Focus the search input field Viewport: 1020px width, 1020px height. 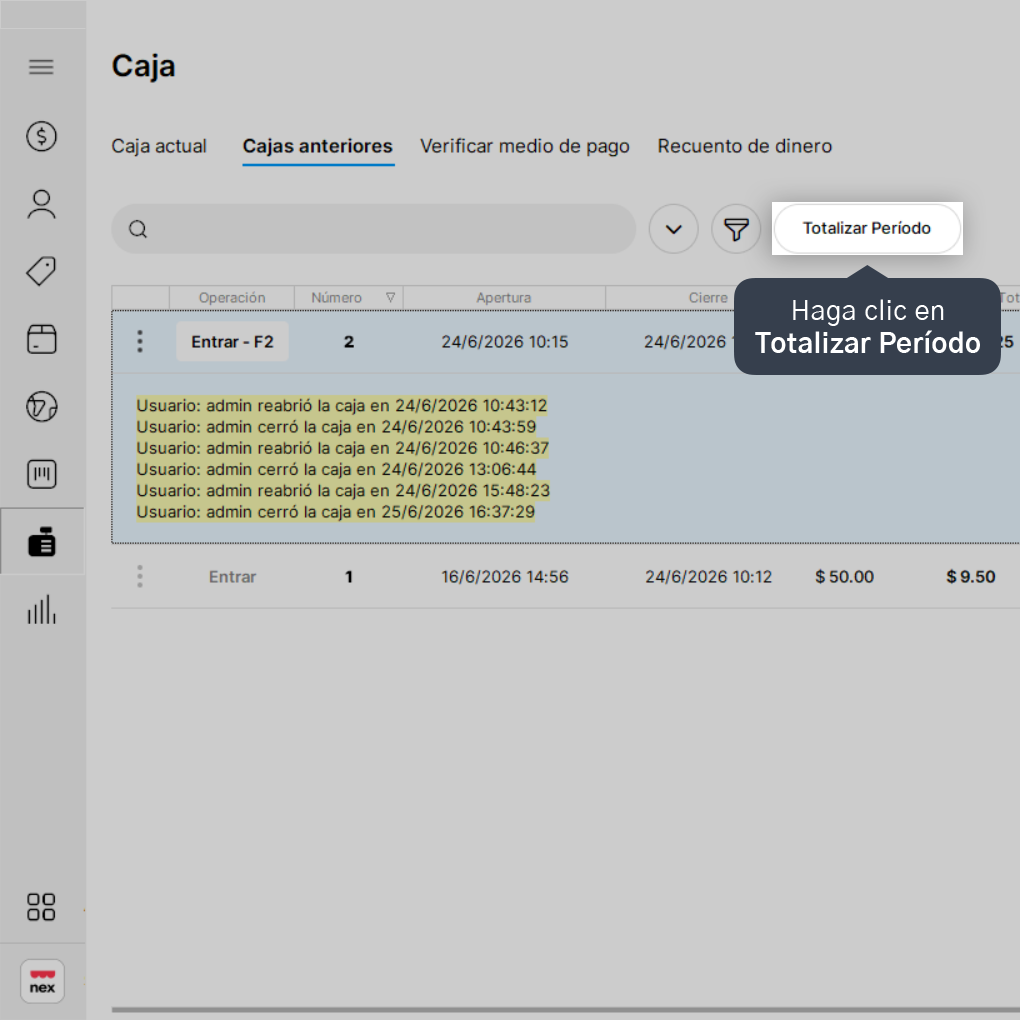pos(373,229)
